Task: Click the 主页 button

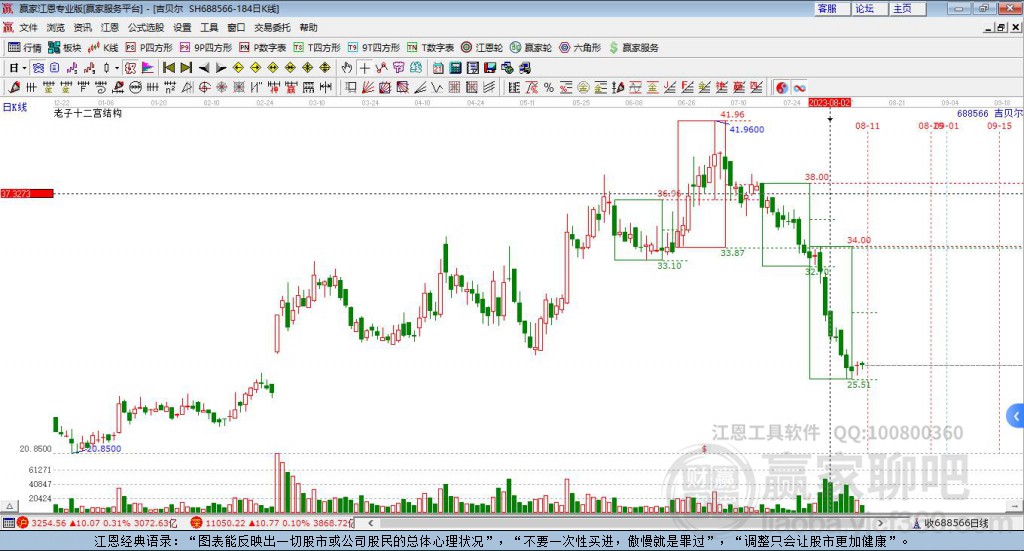Action: click(908, 8)
